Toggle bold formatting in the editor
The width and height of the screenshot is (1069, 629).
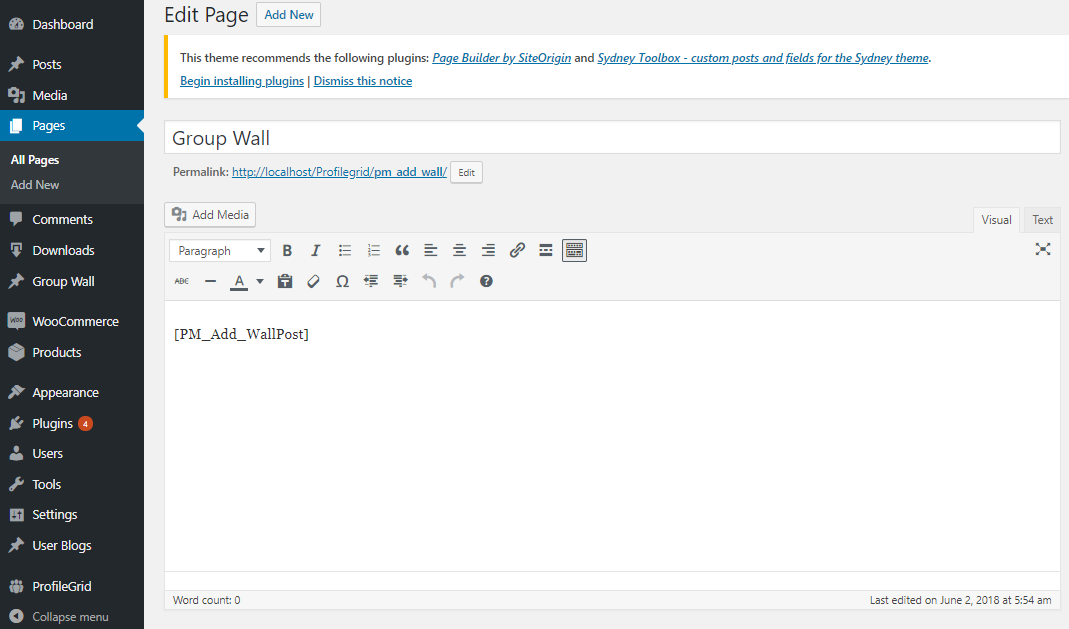pyautogui.click(x=287, y=250)
